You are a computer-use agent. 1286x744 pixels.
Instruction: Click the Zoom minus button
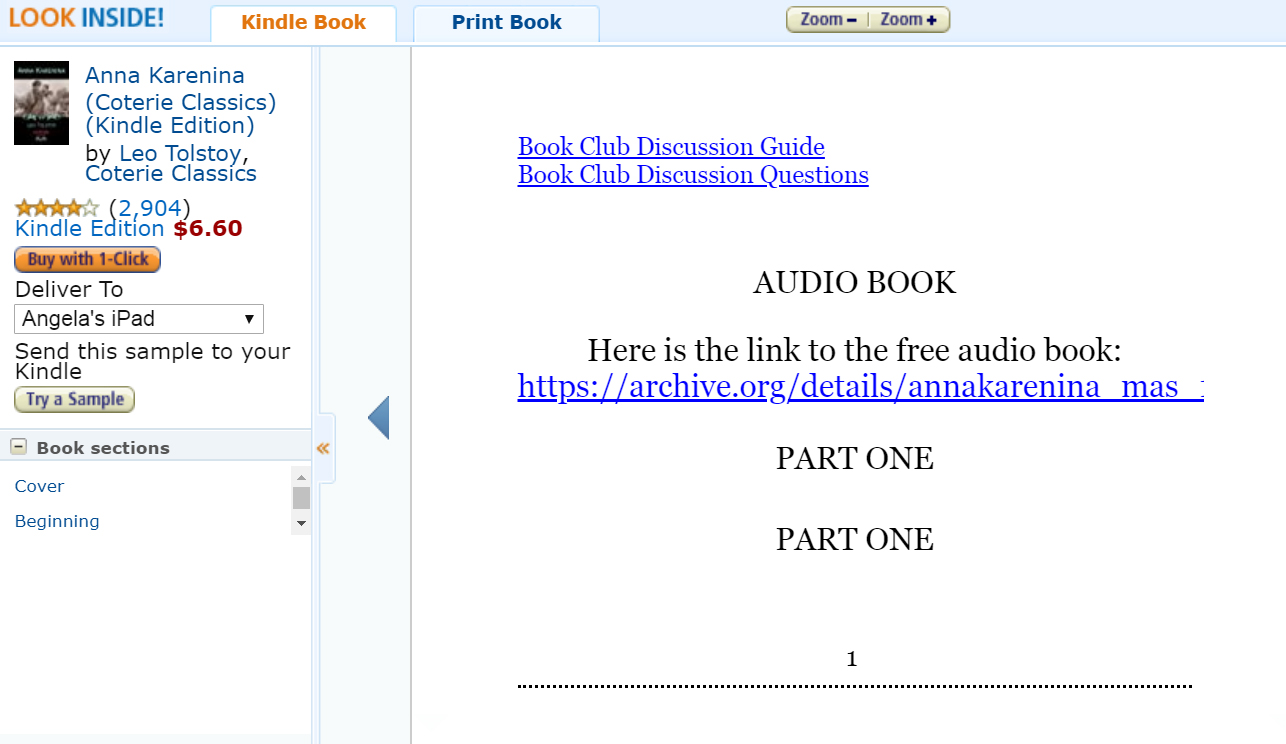(x=828, y=20)
